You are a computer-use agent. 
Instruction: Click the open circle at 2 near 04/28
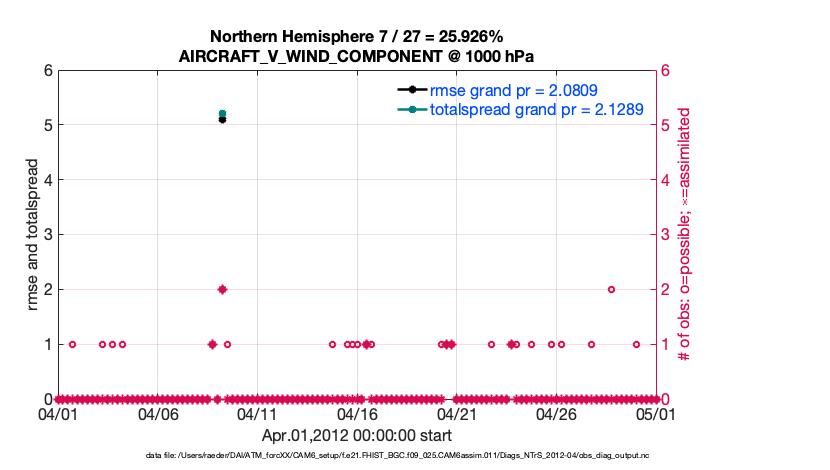611,289
